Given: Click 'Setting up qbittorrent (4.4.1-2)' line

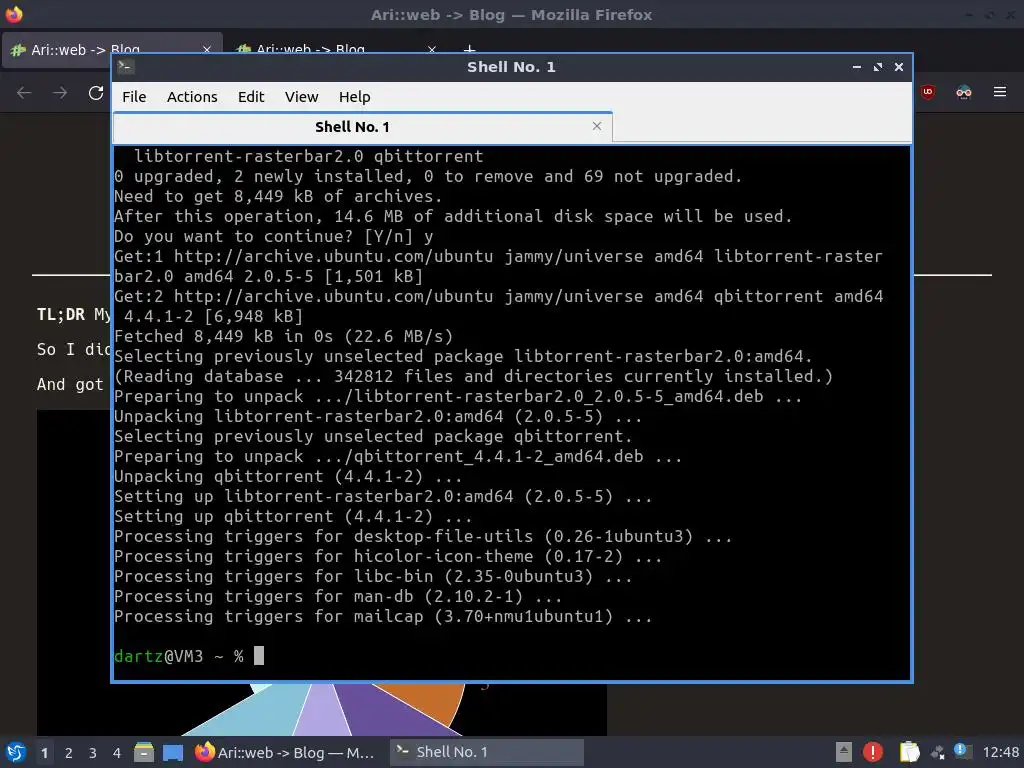Looking at the screenshot, I should click(293, 517).
